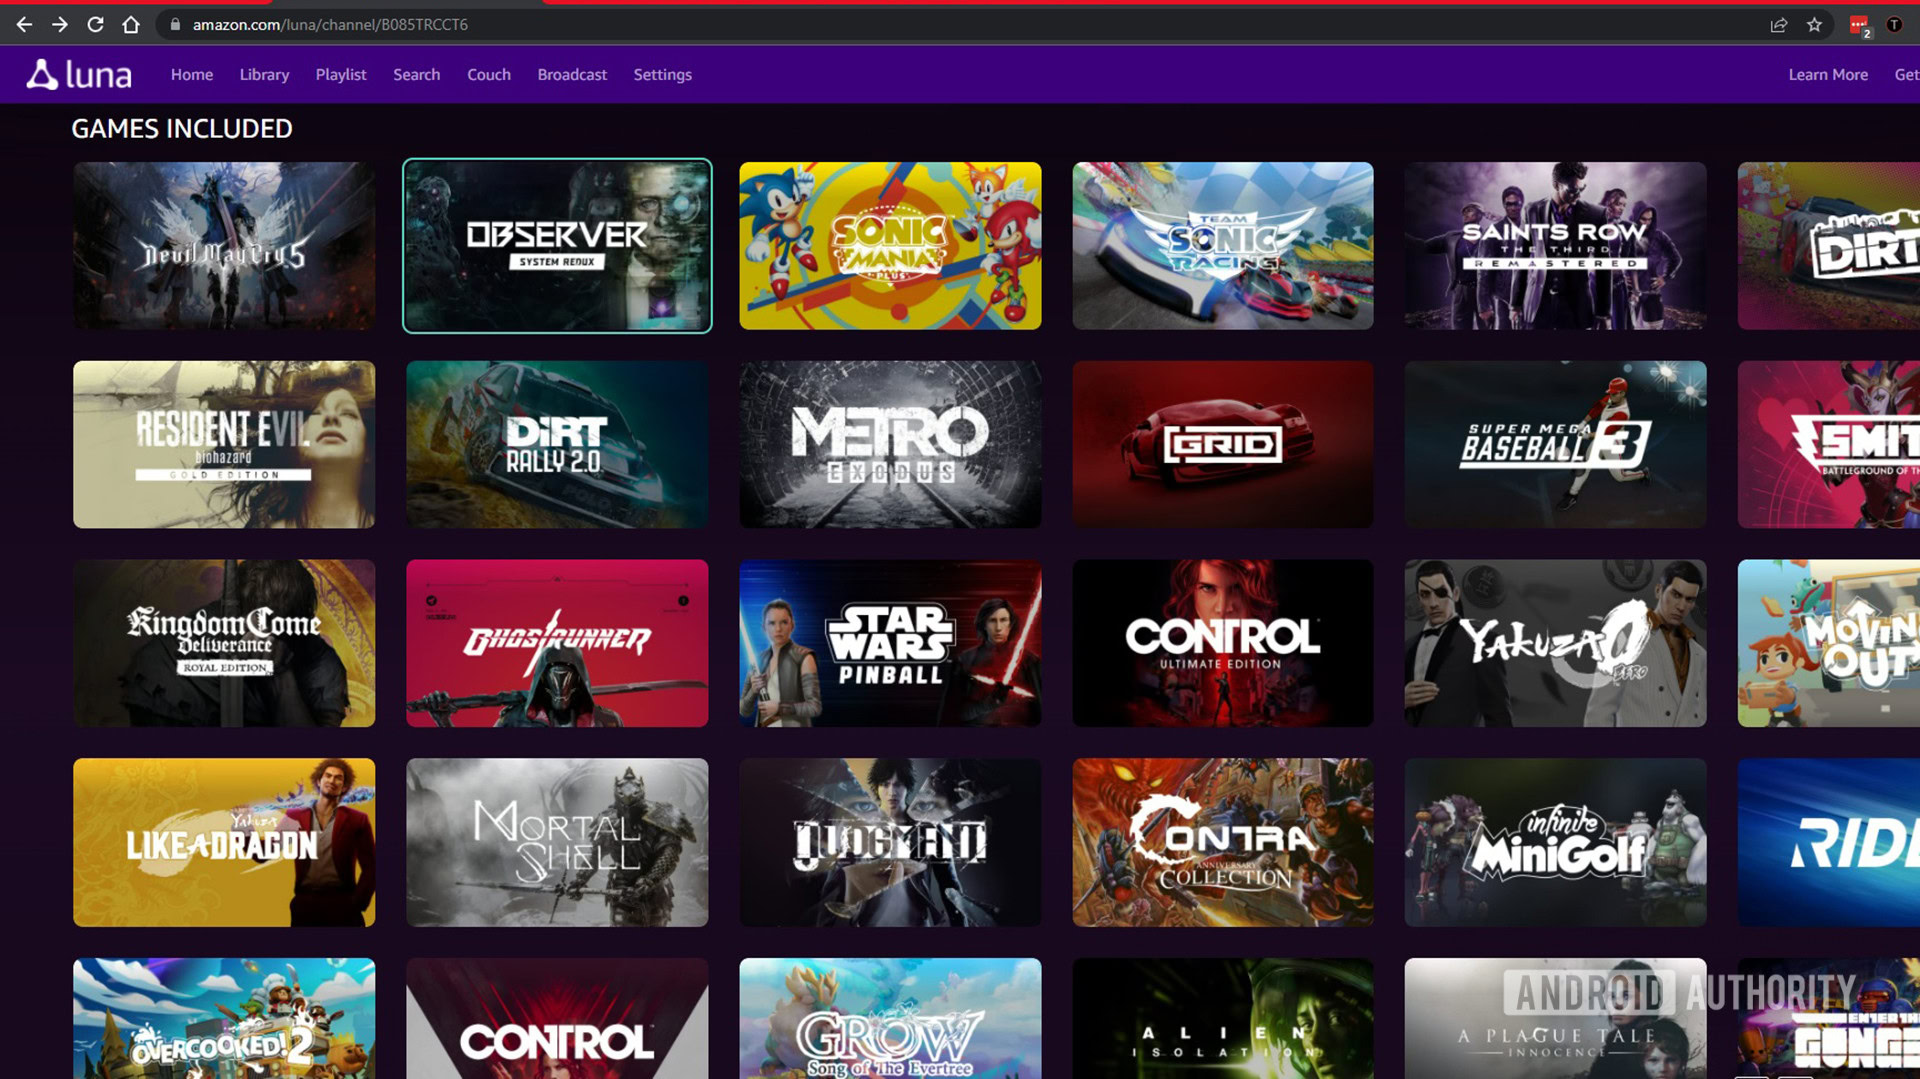Click the Luna logo

tap(79, 75)
